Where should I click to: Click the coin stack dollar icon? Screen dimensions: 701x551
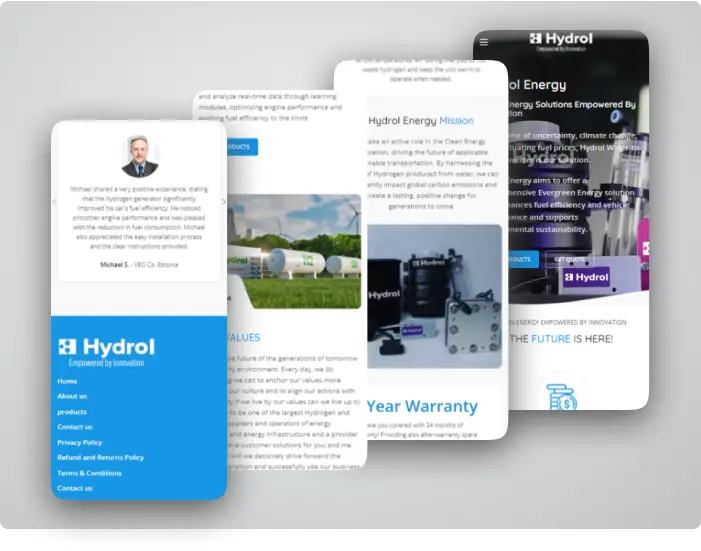pyautogui.click(x=562, y=397)
